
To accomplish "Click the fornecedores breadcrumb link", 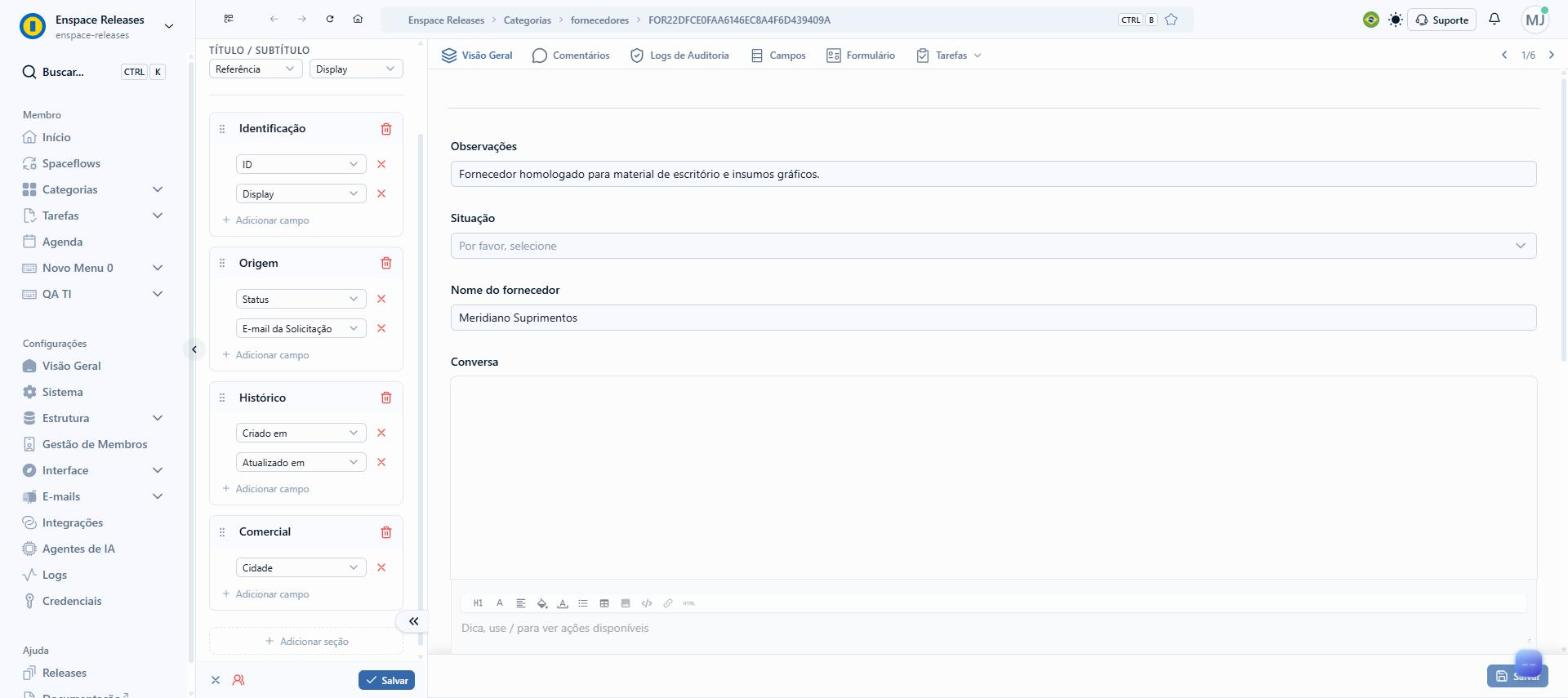I will pos(600,20).
